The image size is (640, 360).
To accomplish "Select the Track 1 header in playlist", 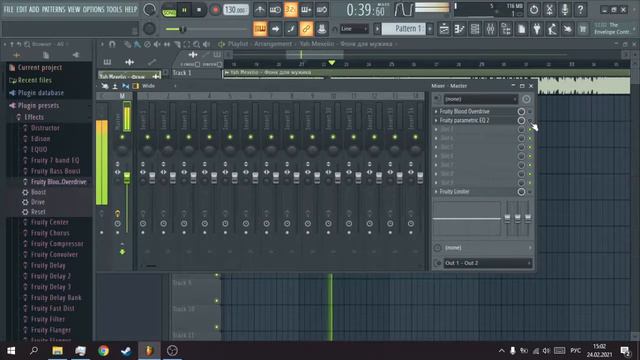I will (x=196, y=73).
